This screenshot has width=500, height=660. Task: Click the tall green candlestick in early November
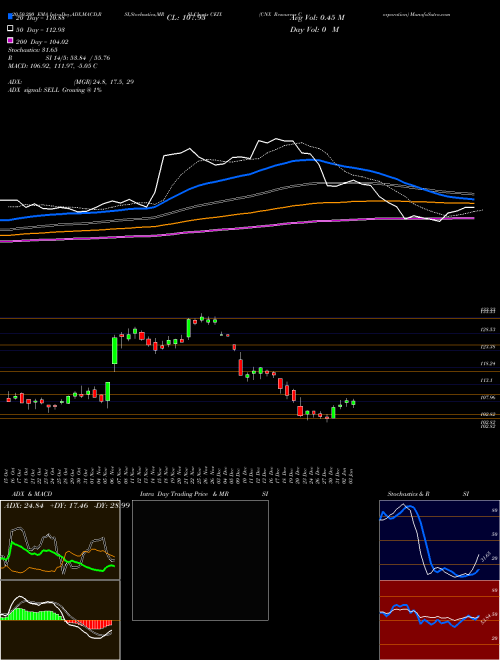point(114,350)
